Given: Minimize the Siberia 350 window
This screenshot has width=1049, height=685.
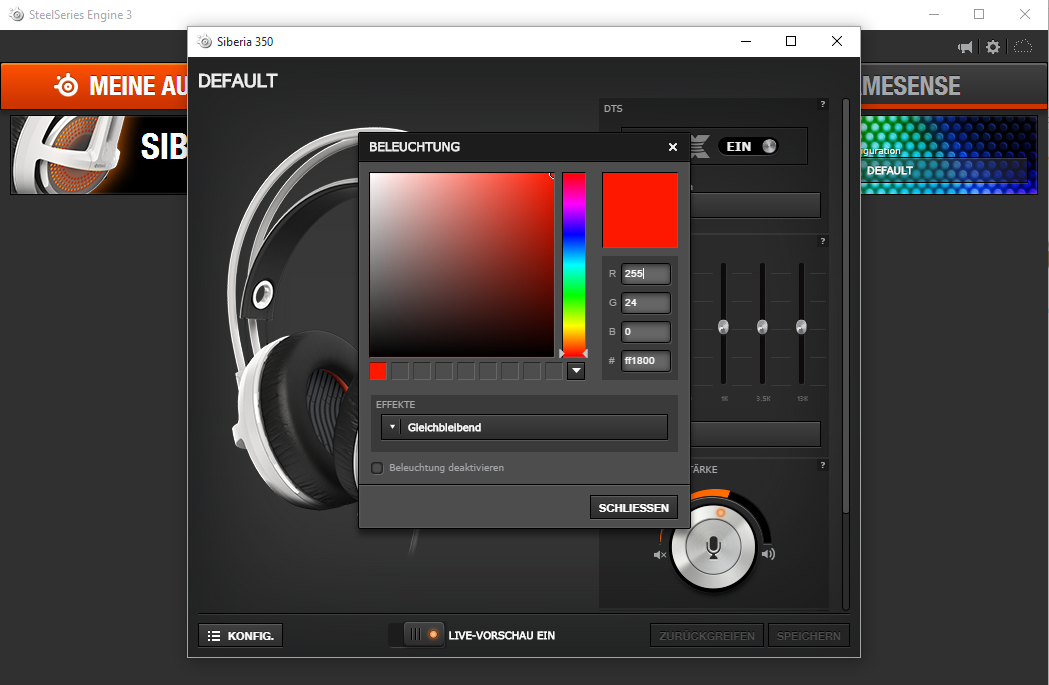Looking at the screenshot, I should pyautogui.click(x=746, y=41).
